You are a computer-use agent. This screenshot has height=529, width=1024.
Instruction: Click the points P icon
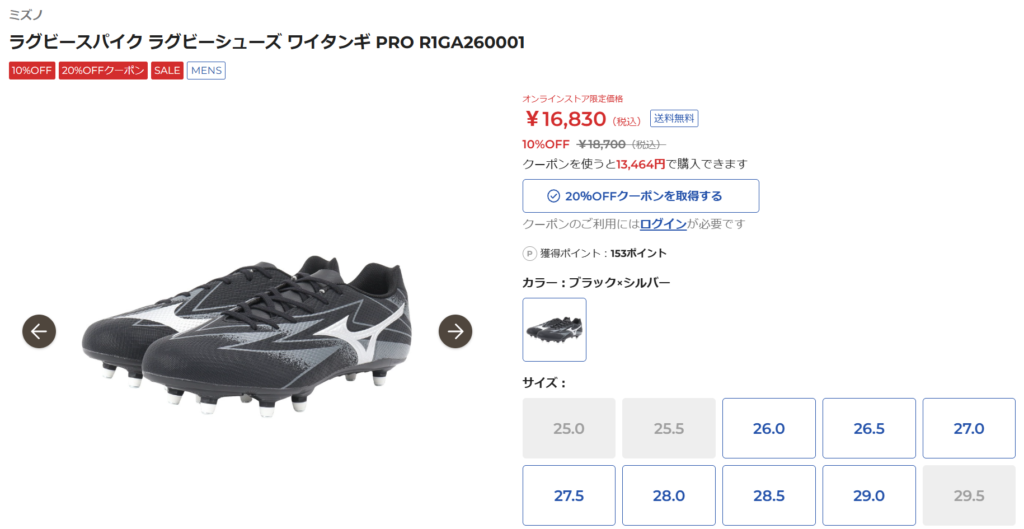[530, 253]
